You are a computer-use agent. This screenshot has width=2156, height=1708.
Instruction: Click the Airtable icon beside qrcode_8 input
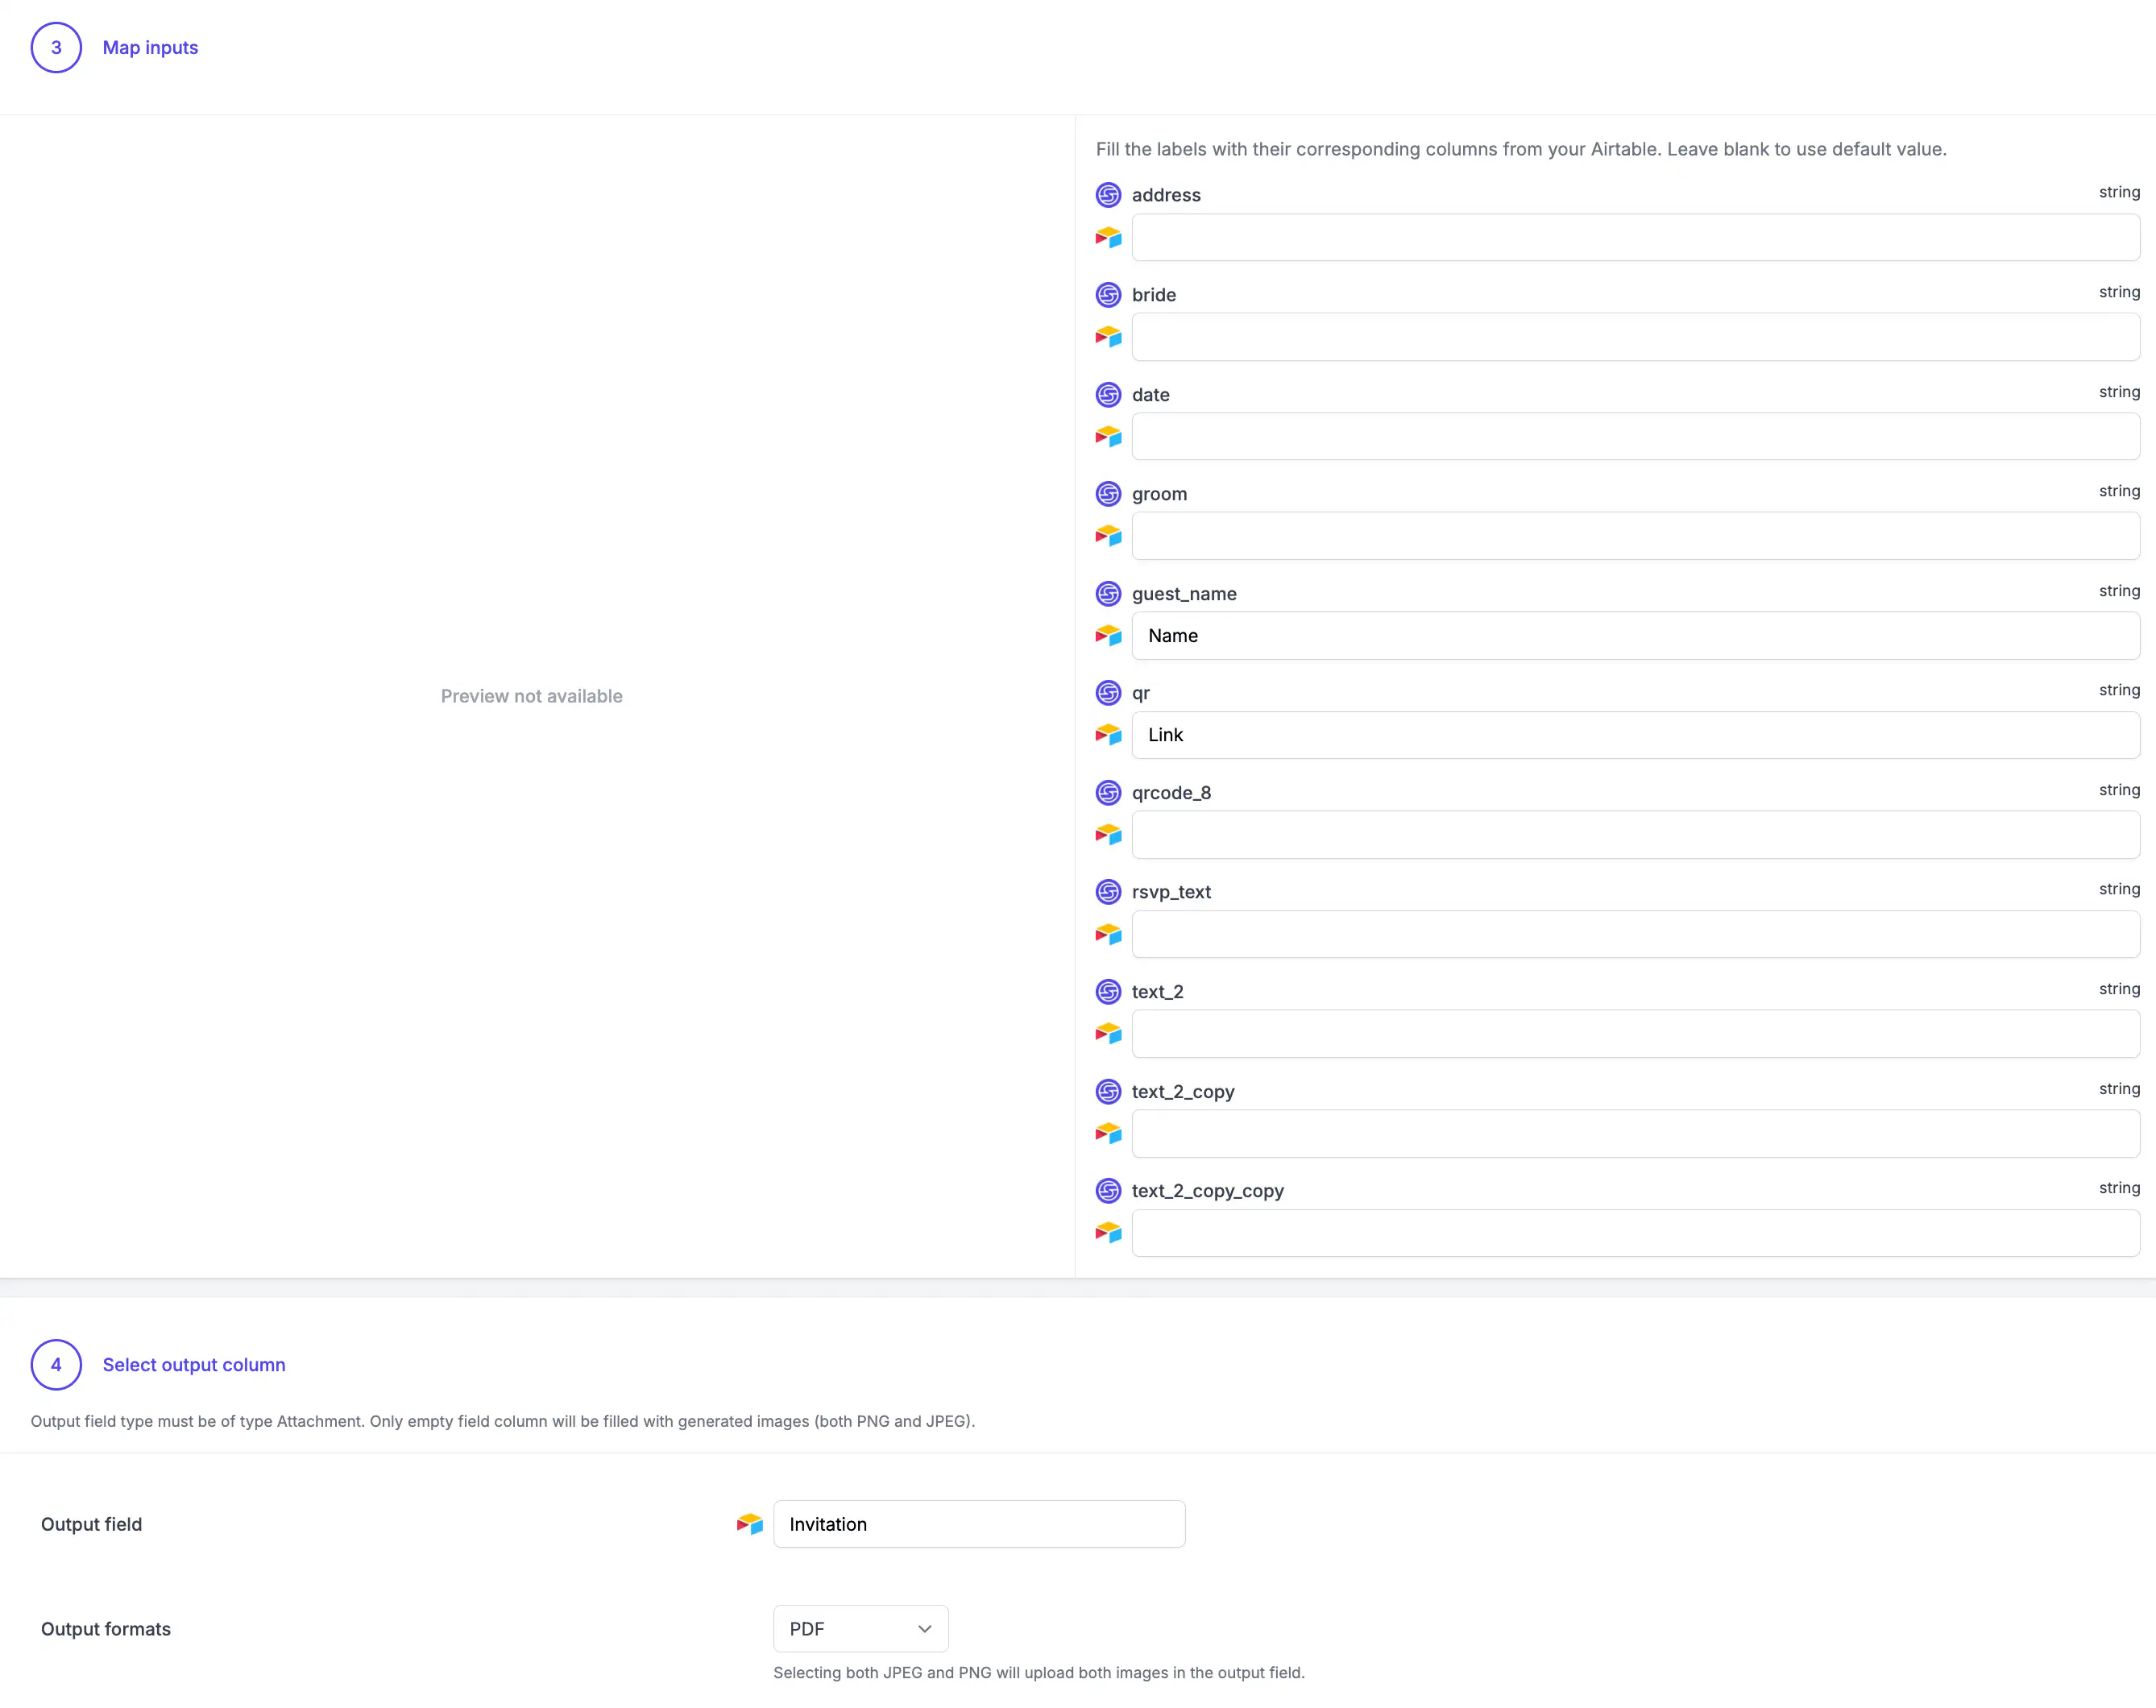(1108, 835)
